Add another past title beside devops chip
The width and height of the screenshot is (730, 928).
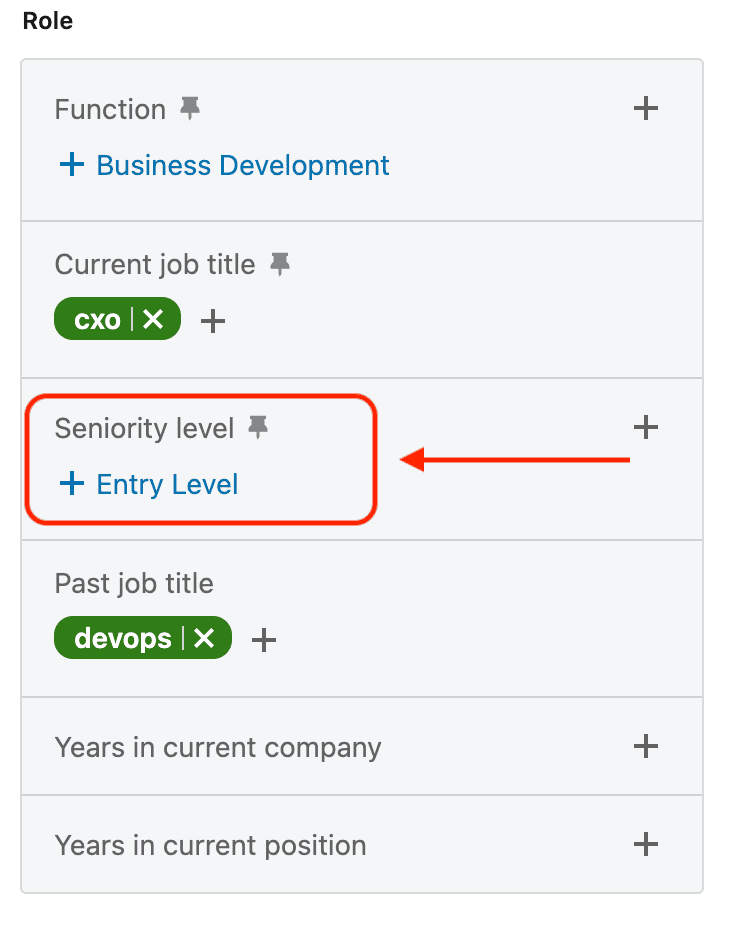(x=263, y=640)
